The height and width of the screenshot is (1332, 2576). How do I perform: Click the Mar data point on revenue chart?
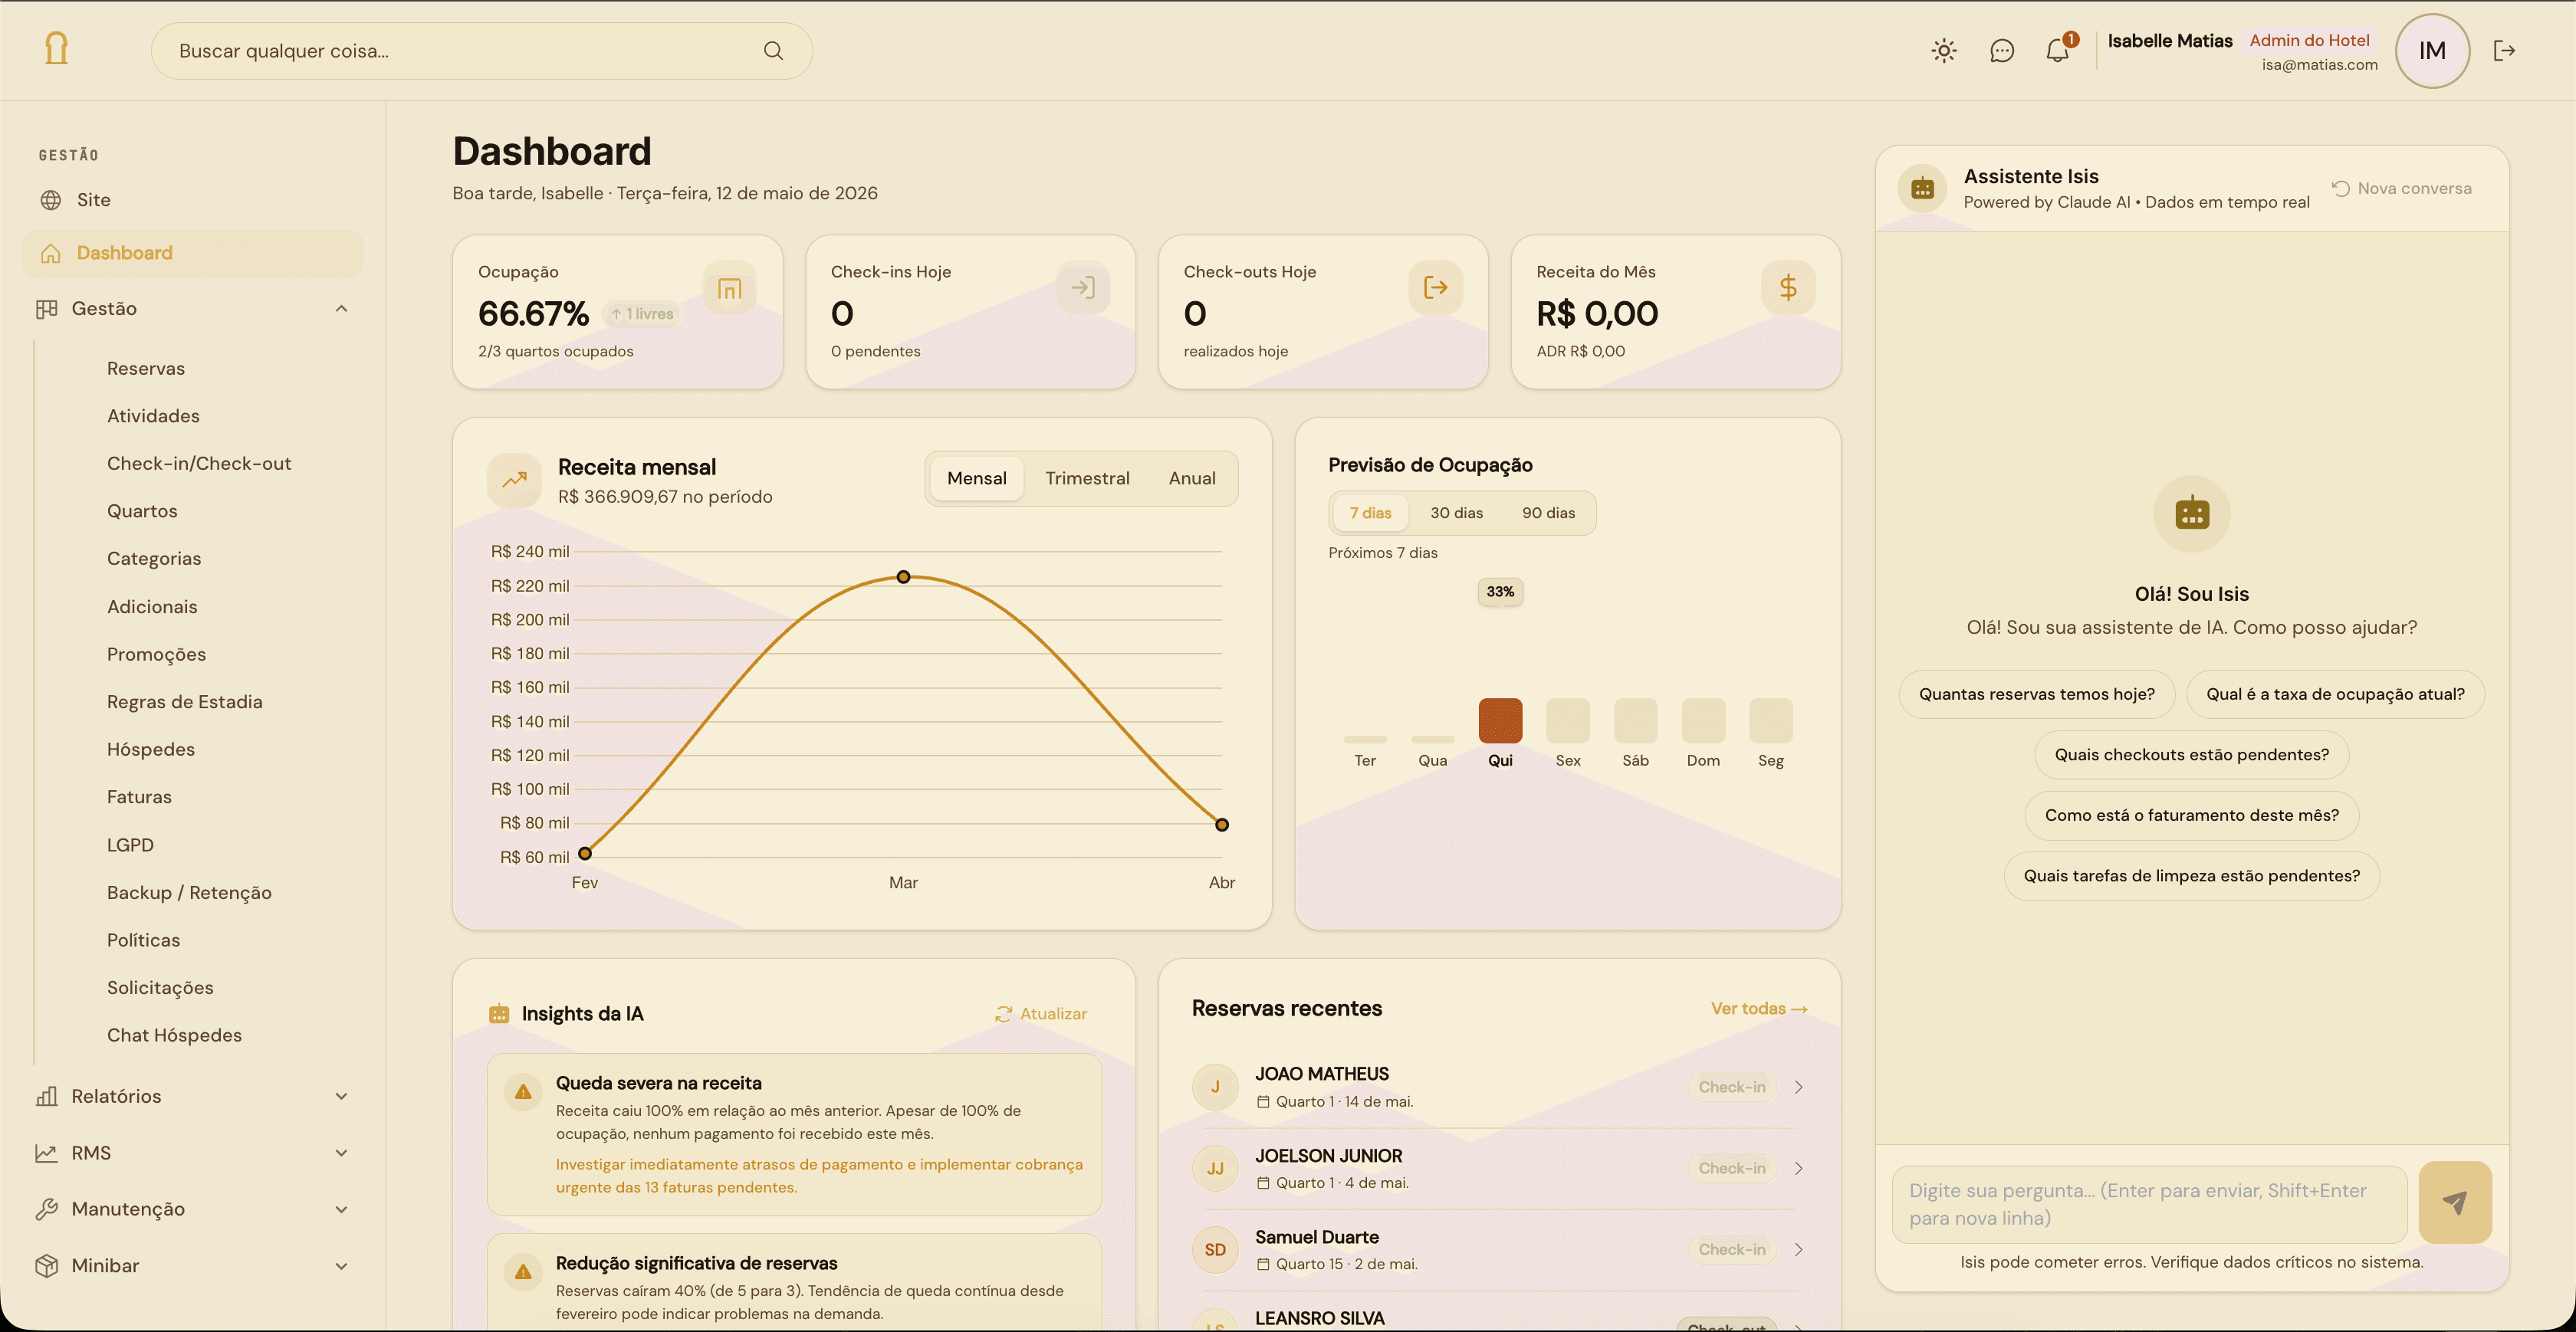click(x=903, y=577)
